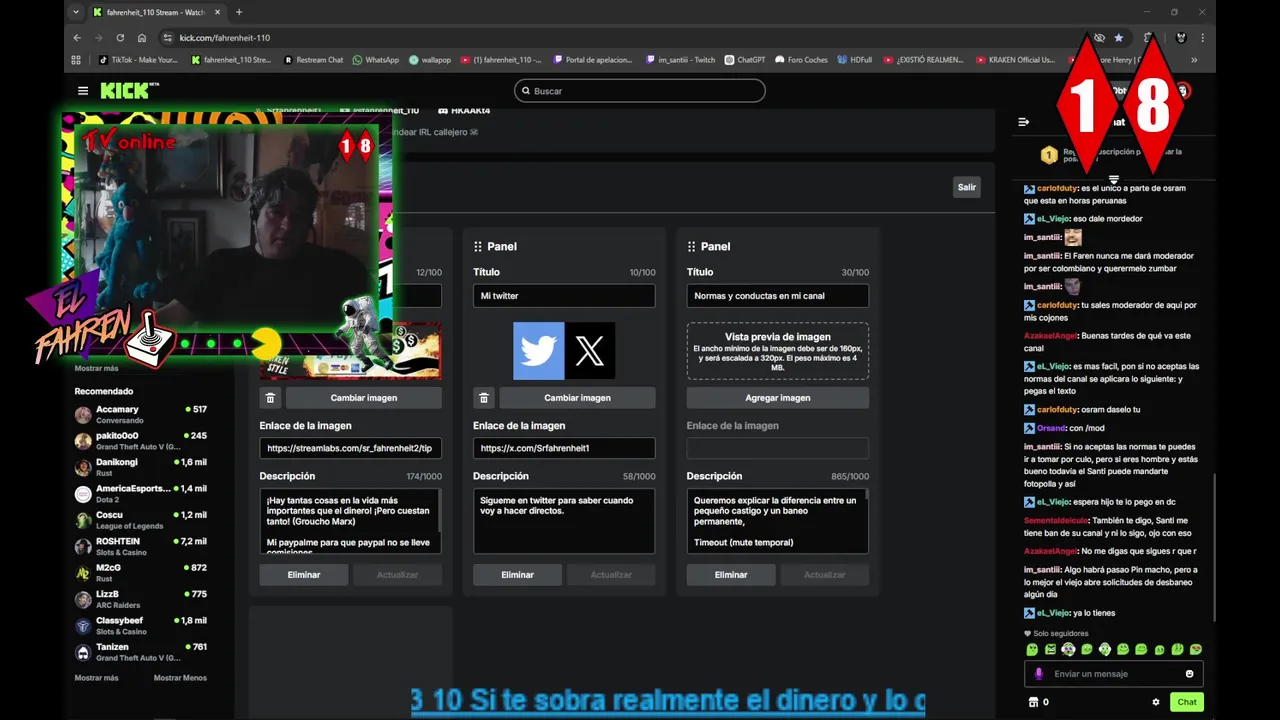
Task: Open the tab search dropdown arrow
Action: (x=75, y=12)
